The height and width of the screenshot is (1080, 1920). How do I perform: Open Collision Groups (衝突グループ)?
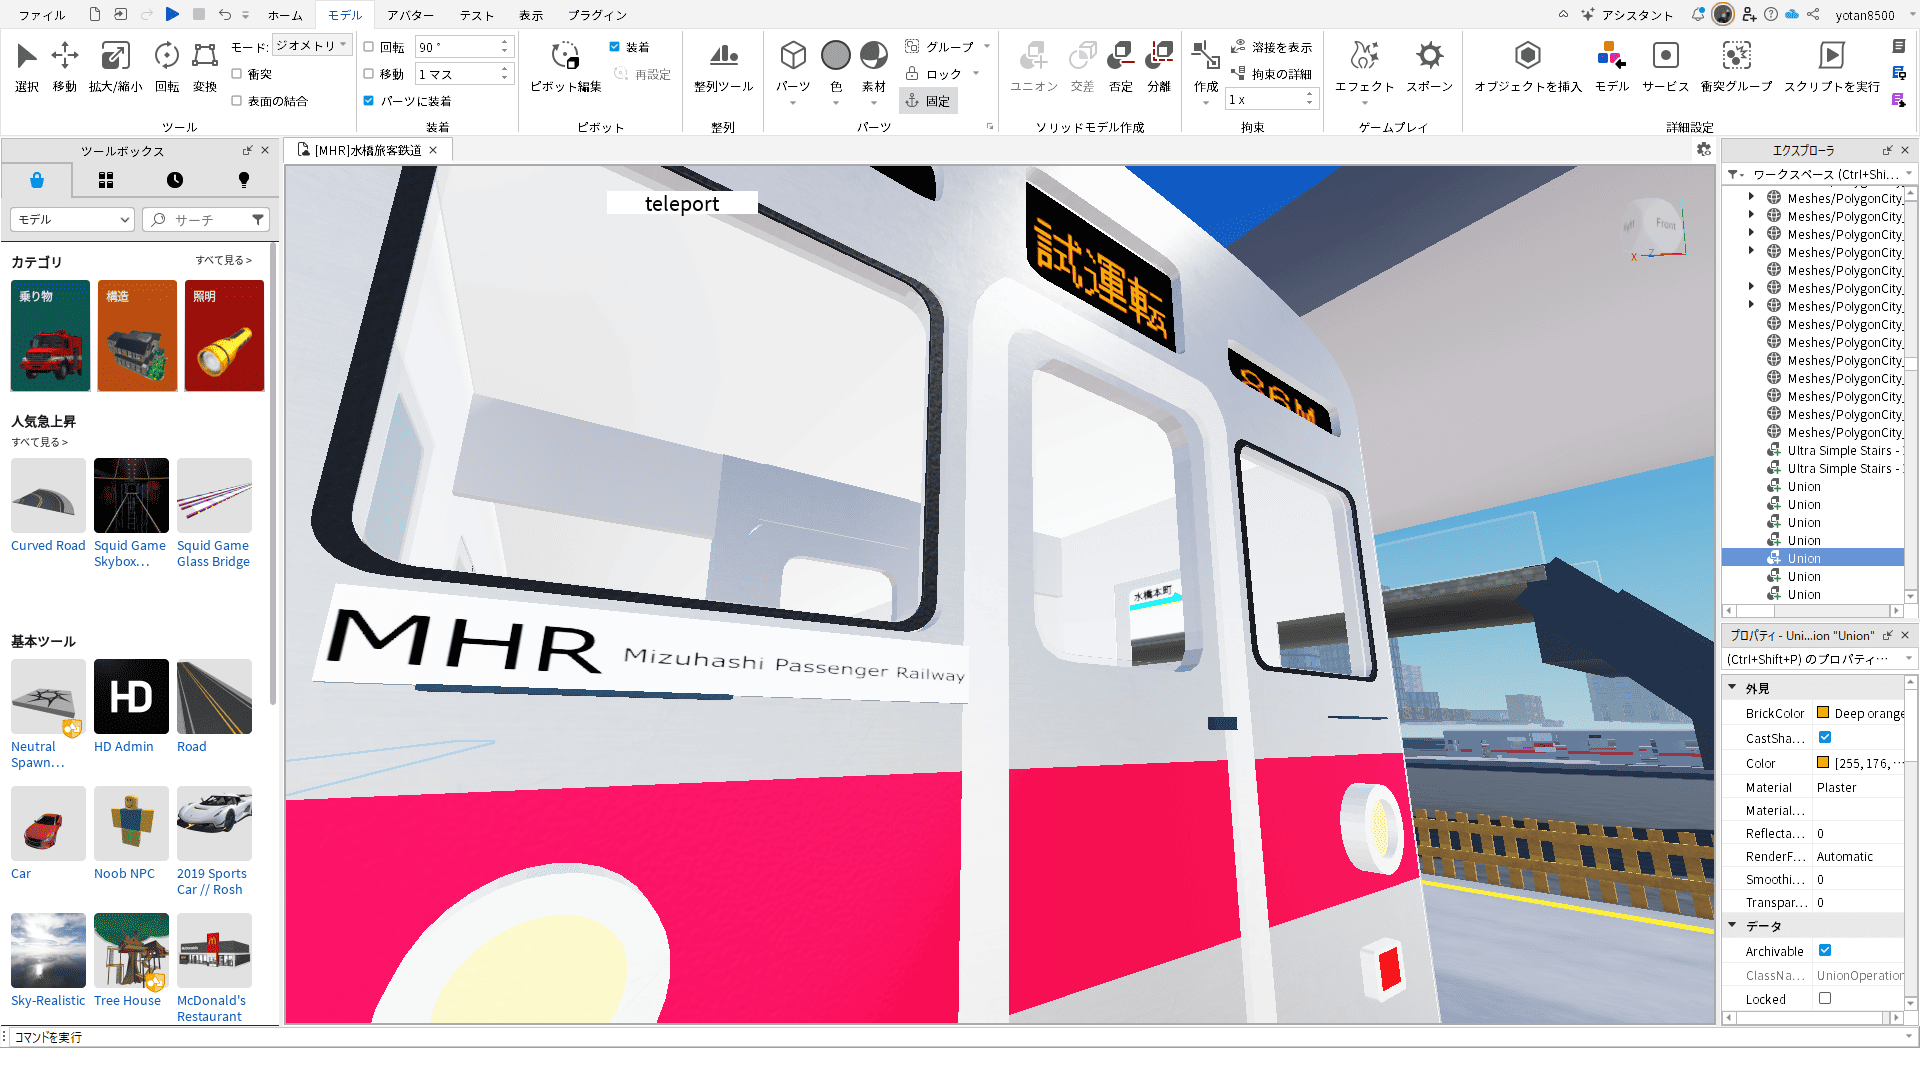(x=1736, y=66)
